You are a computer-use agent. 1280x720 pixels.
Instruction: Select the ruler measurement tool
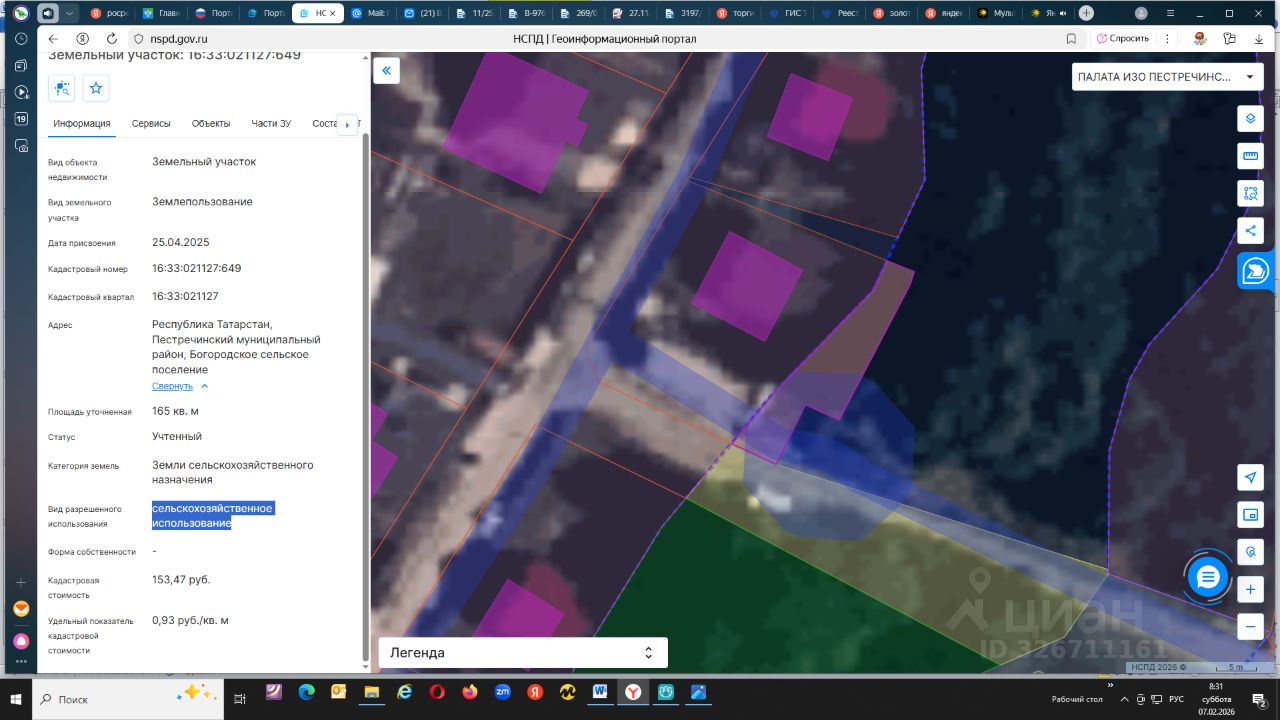[1249, 156]
